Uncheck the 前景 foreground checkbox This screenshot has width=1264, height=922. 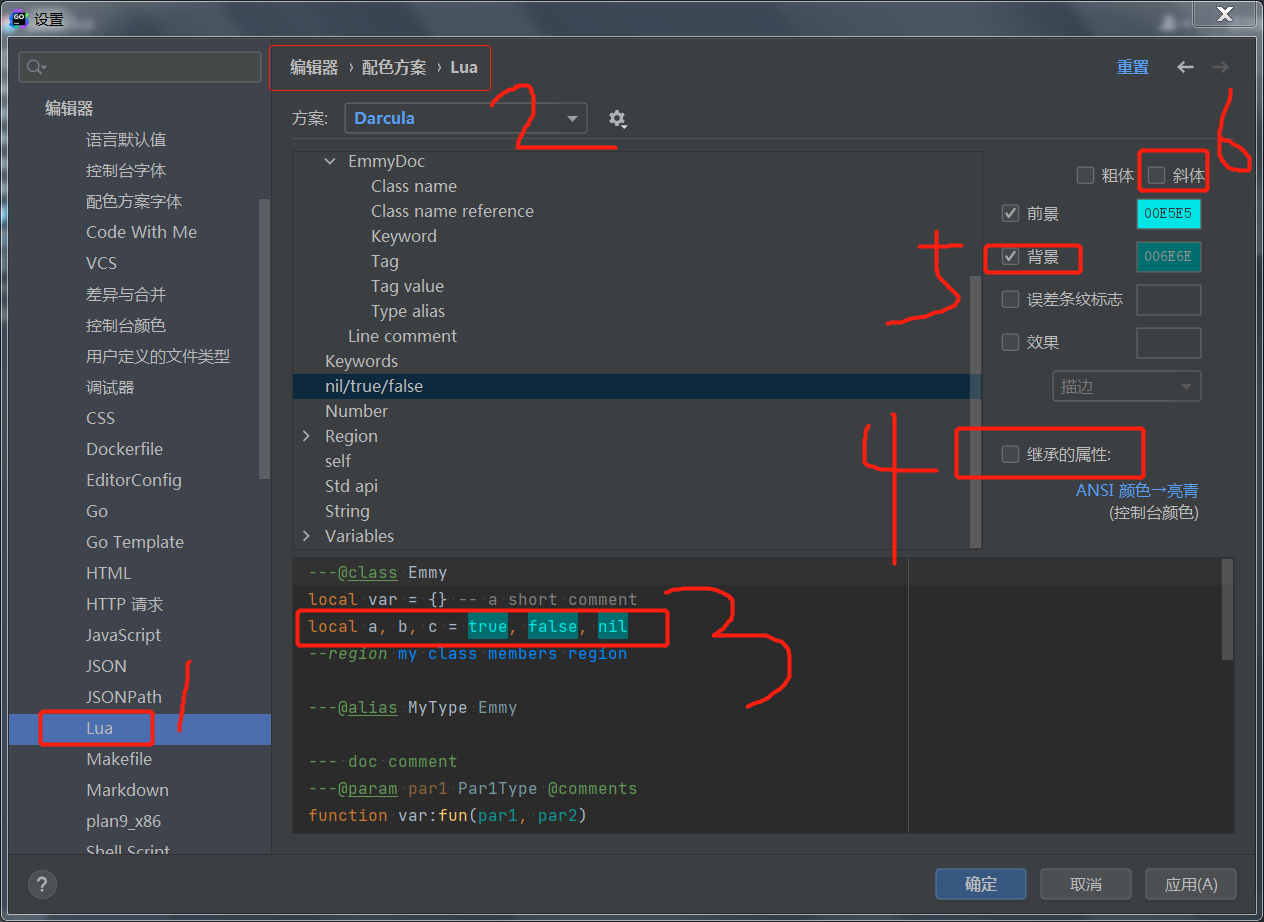[x=1010, y=213]
